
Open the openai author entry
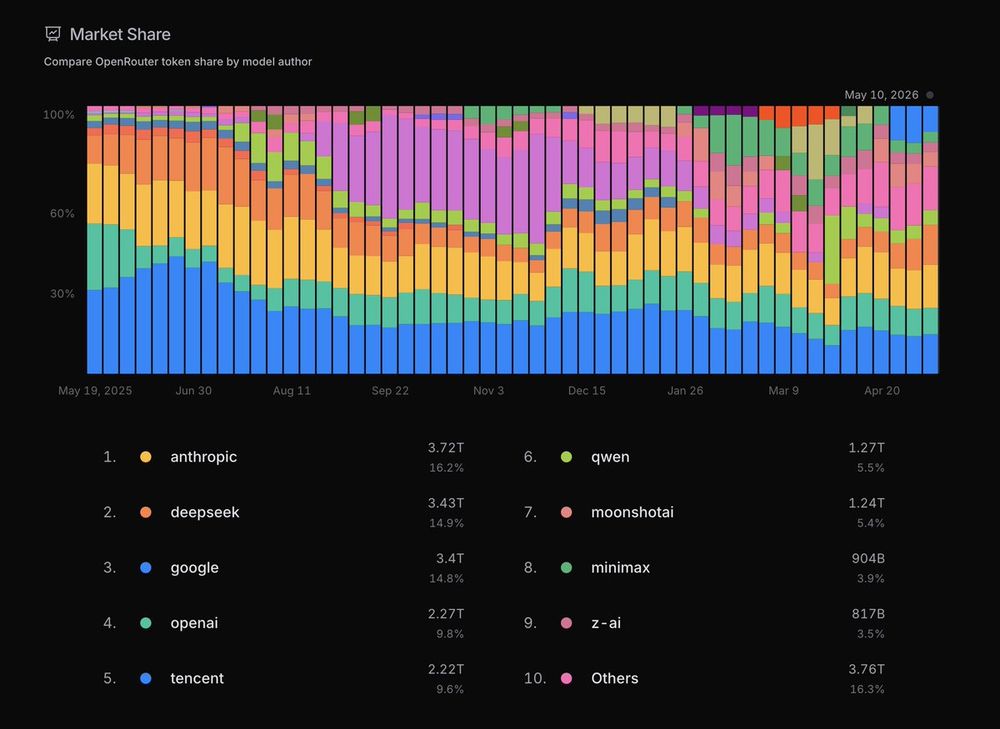pos(194,623)
